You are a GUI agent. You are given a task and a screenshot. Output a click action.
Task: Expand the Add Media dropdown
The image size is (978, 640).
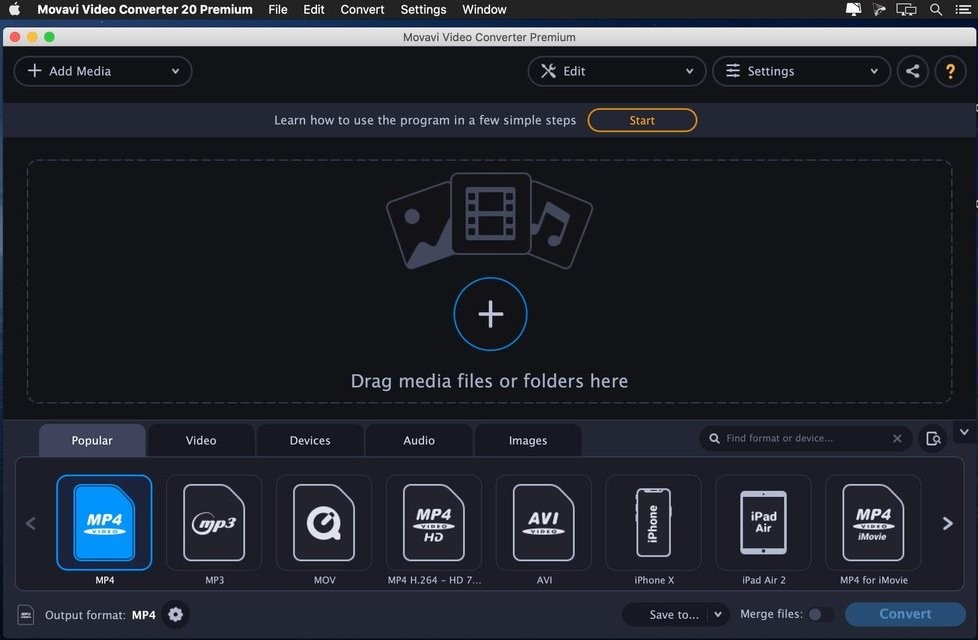coord(175,71)
